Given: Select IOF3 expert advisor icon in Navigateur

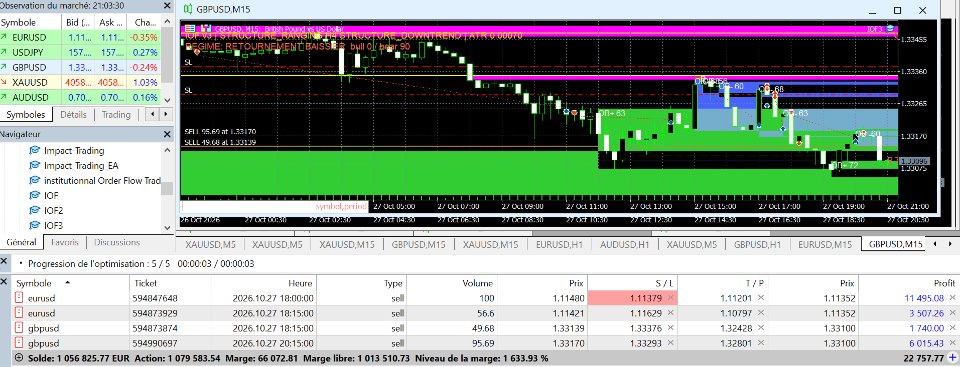Looking at the screenshot, I should [34, 225].
